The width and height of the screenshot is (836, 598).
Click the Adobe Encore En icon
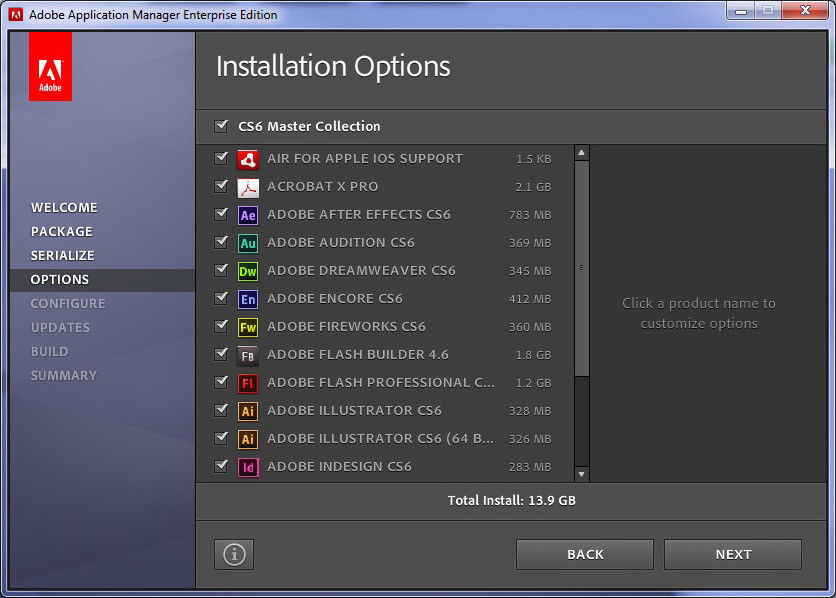pos(248,299)
